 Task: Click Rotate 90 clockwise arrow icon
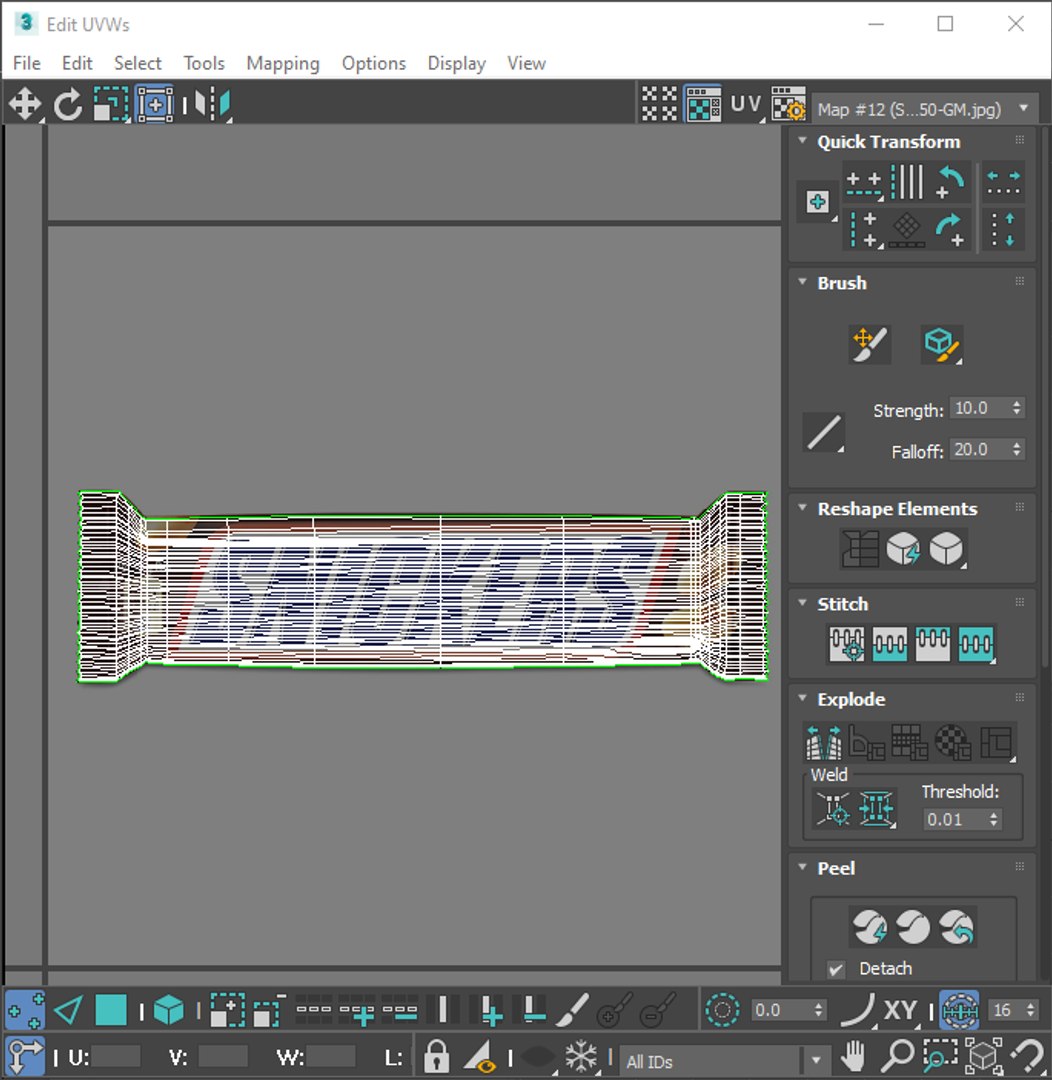[x=951, y=229]
